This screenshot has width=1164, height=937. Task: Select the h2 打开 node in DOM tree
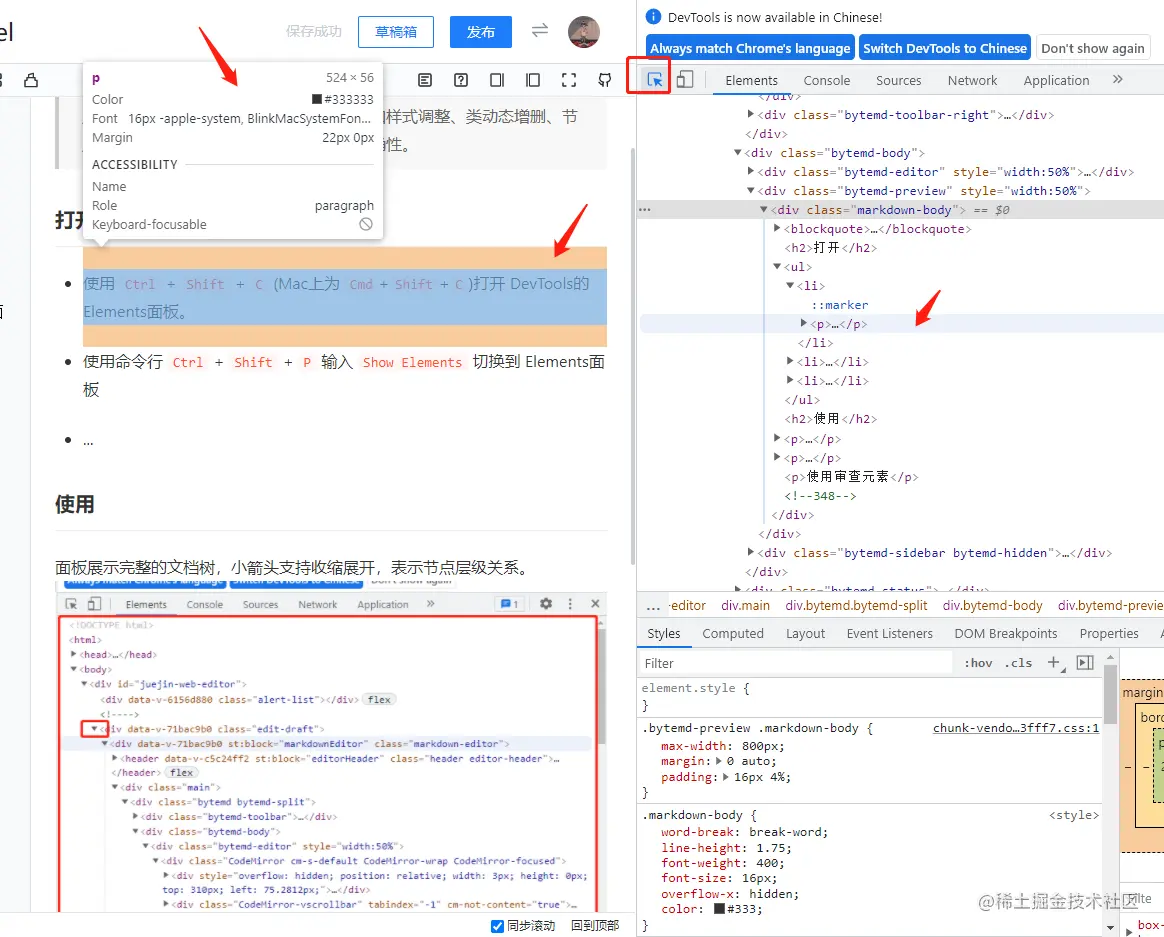(x=831, y=248)
